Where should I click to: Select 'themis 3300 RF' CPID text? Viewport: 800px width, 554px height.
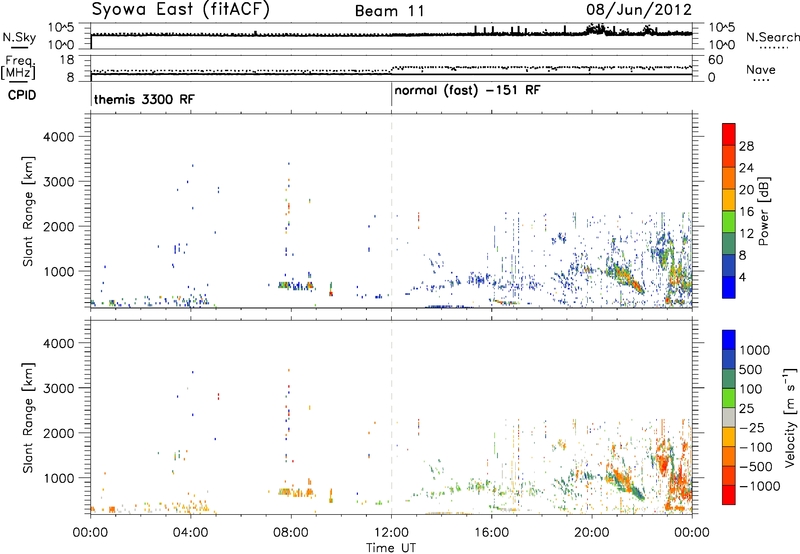coord(144,99)
